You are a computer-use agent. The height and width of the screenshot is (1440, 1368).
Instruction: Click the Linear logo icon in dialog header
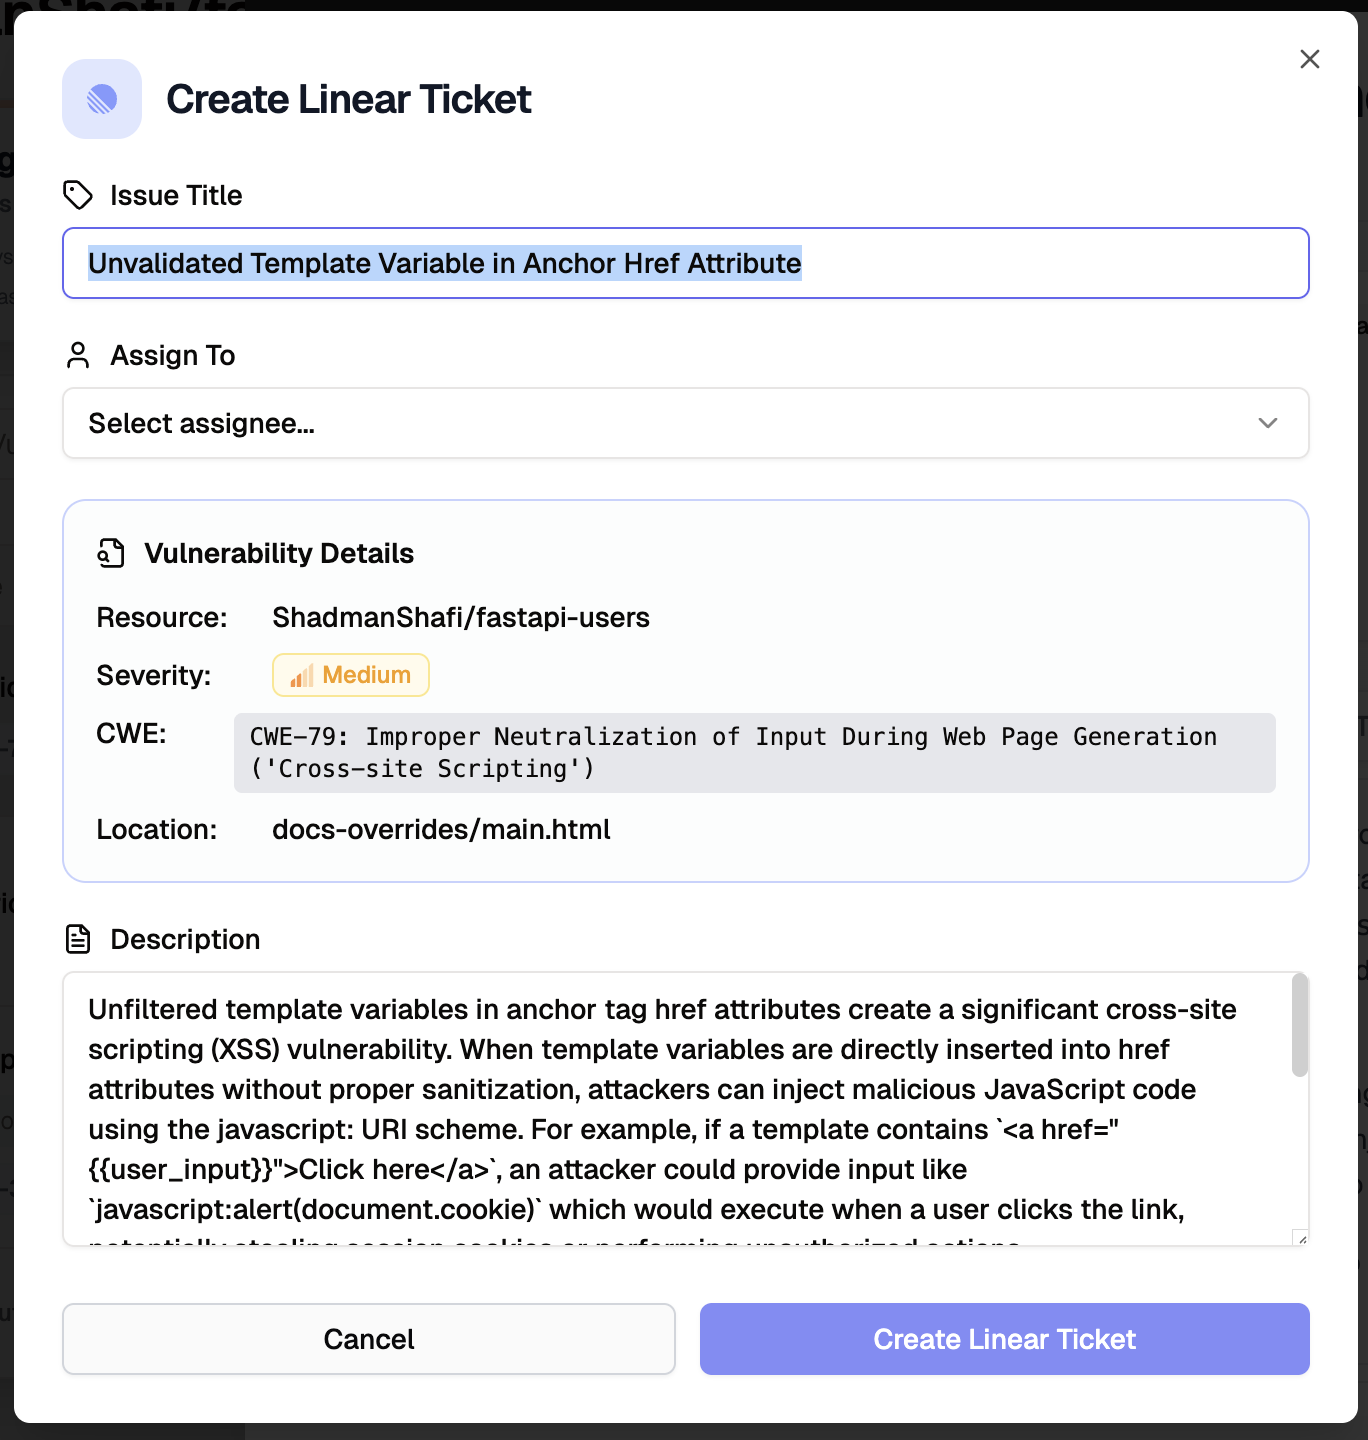click(101, 98)
